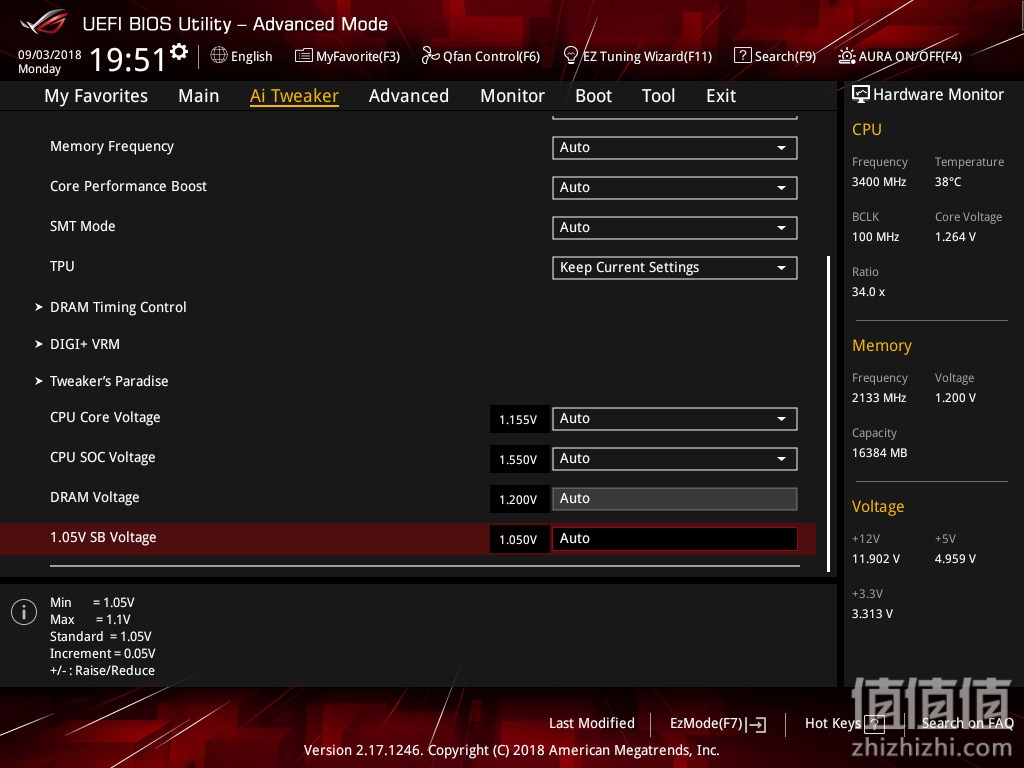Open the CPU Core Voltage dropdown
This screenshot has width=1024, height=768.
(x=675, y=419)
